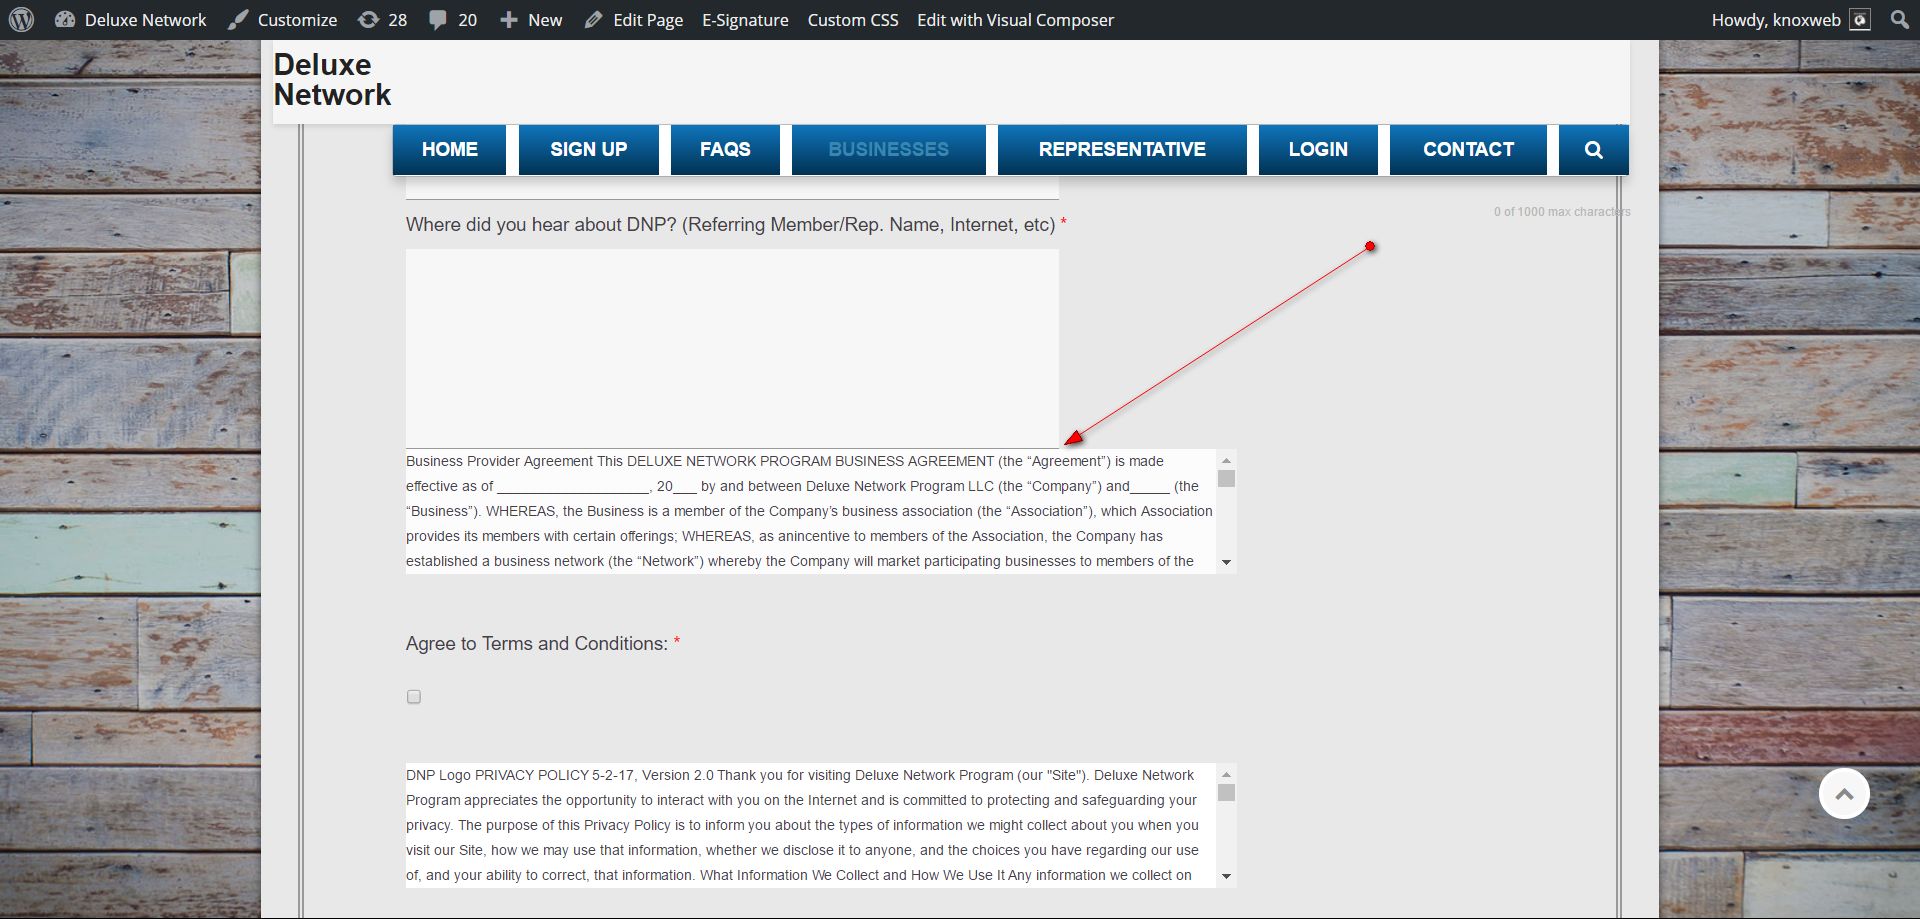Check the Agree to Terms checkbox

[414, 697]
